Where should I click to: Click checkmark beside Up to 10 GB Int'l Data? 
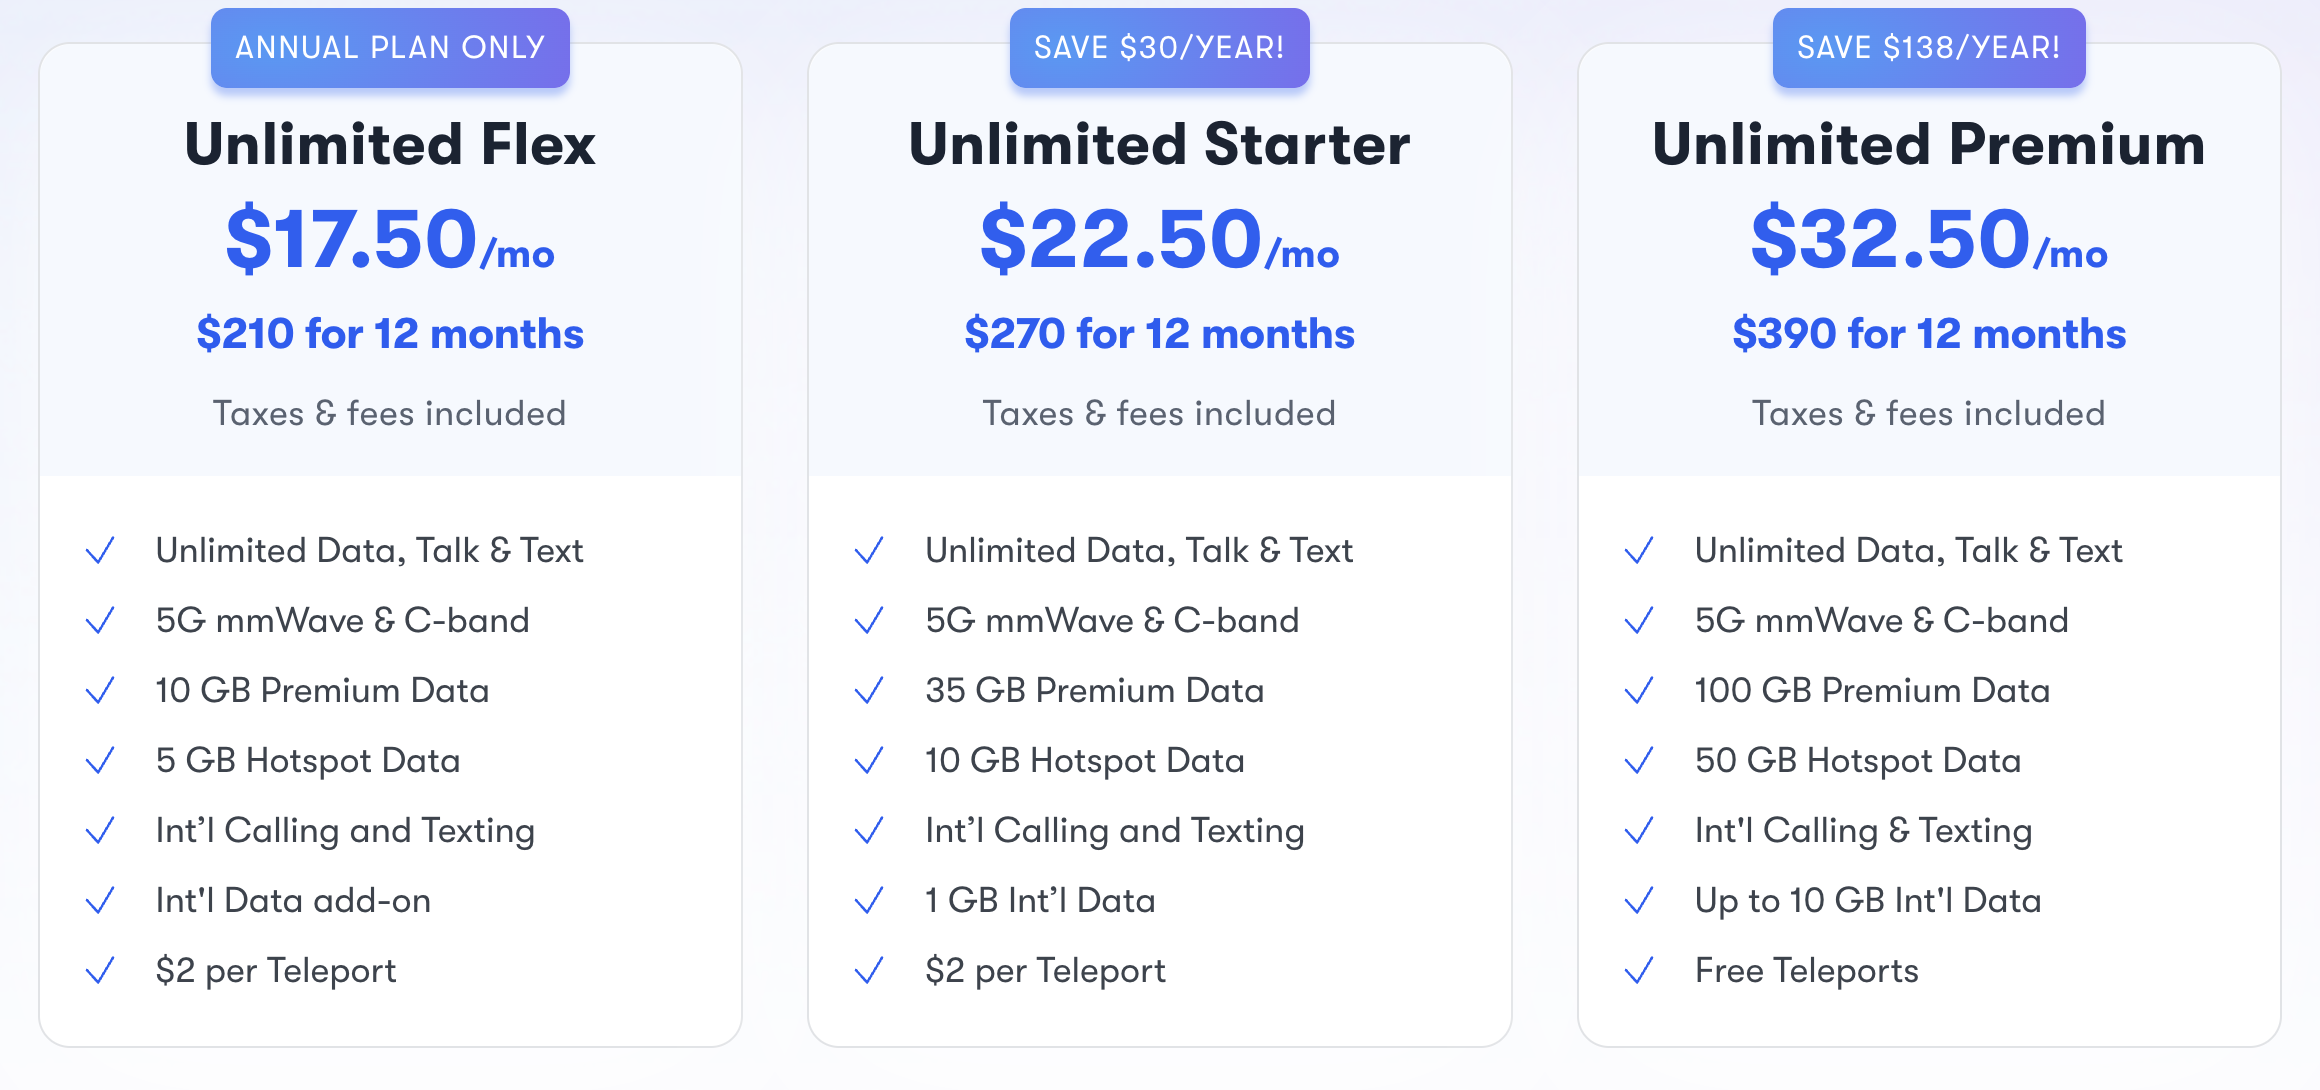click(1639, 901)
